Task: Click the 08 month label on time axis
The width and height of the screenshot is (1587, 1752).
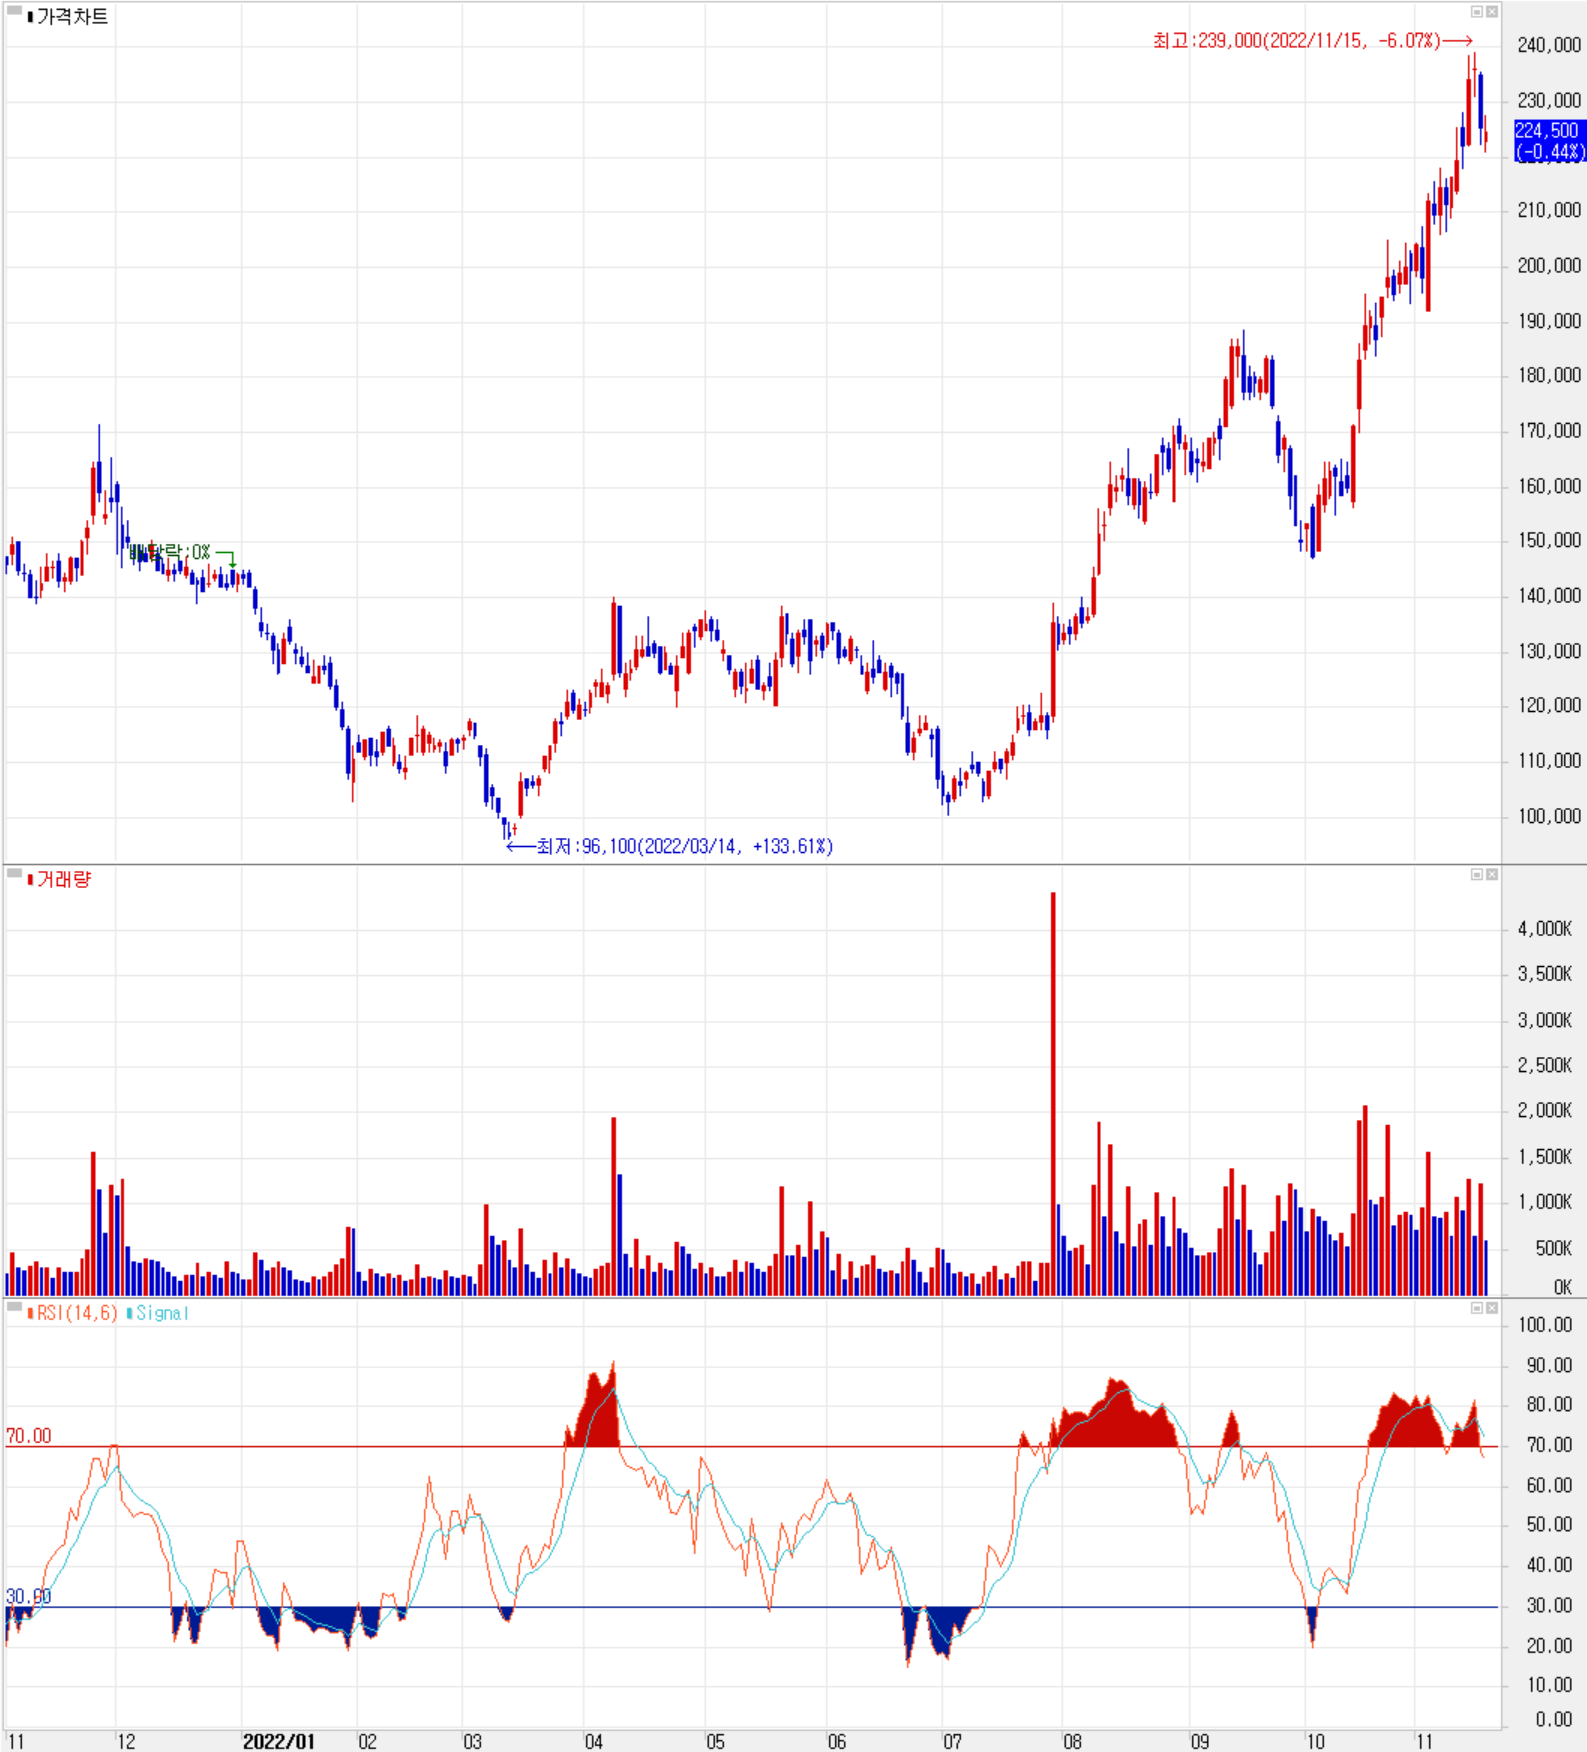Action: click(x=1072, y=1741)
